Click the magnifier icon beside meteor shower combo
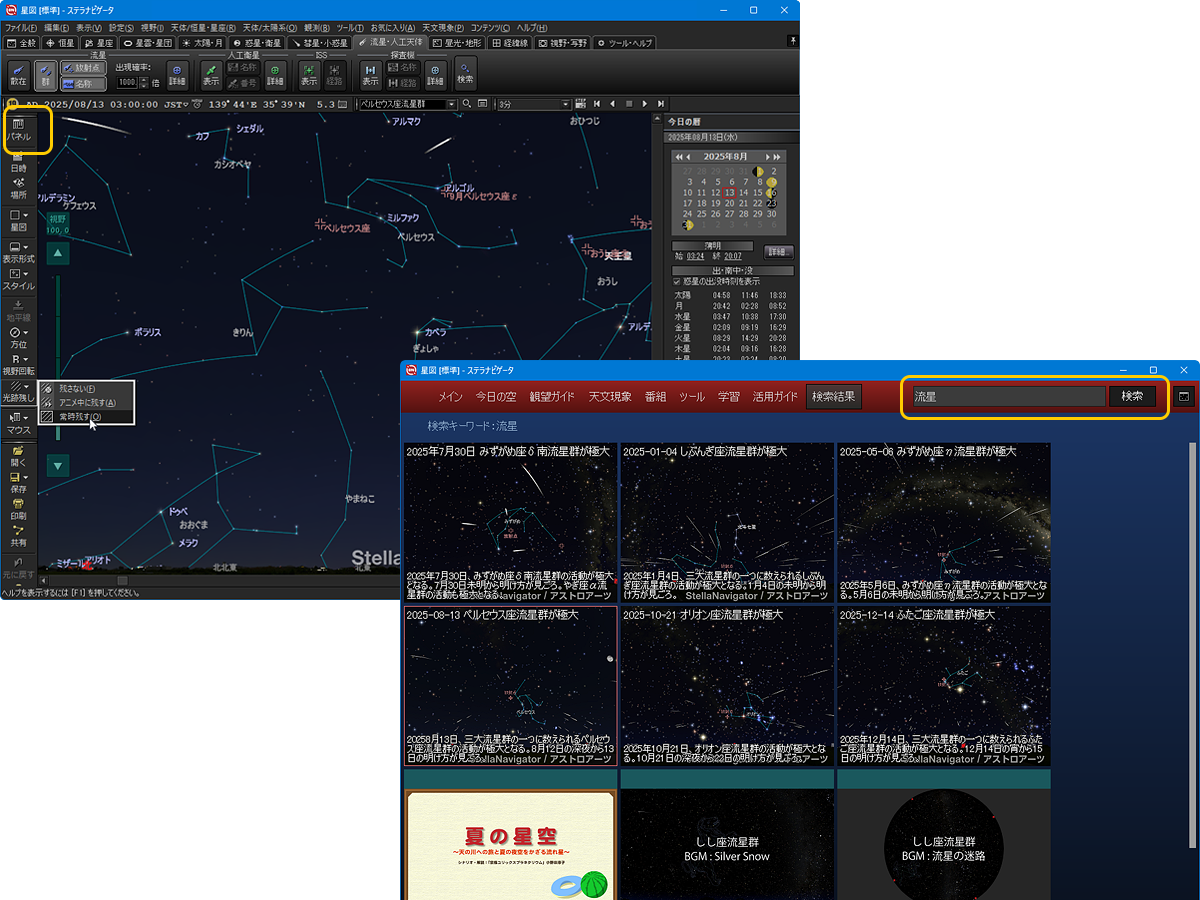This screenshot has height=900, width=1200. click(467, 104)
